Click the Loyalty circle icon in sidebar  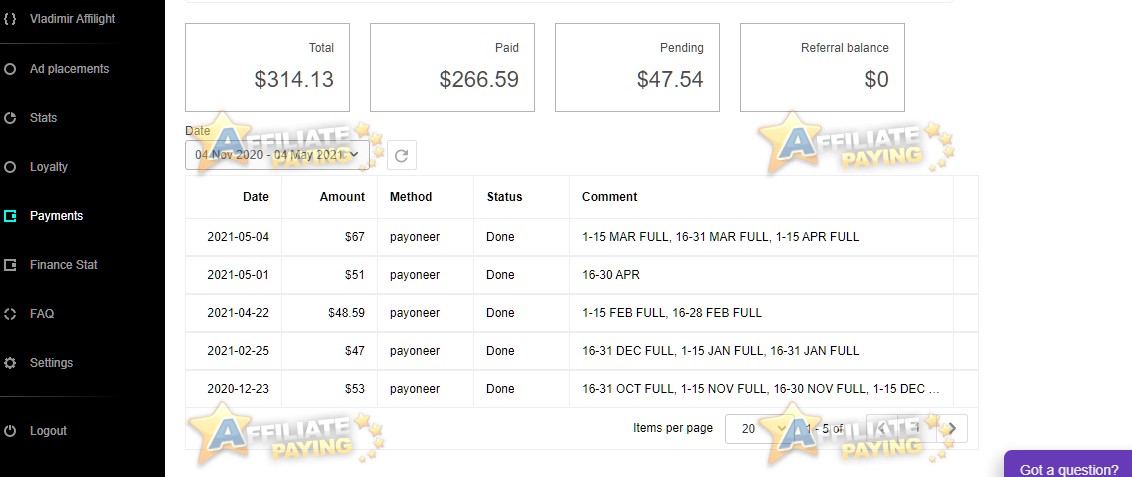pos(9,167)
